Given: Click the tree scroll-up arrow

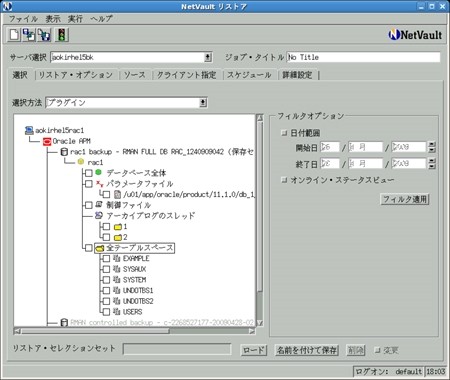Looking at the screenshot, I should coord(260,118).
